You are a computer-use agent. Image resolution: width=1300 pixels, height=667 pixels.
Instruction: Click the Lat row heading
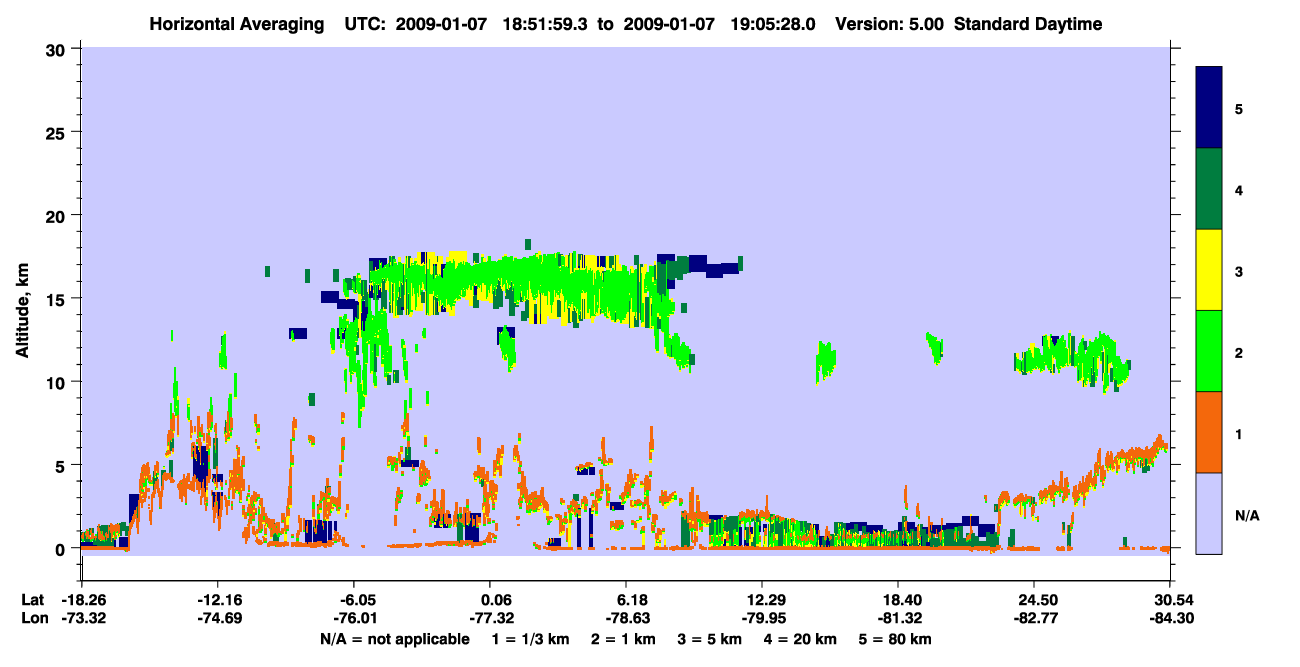click(31, 600)
